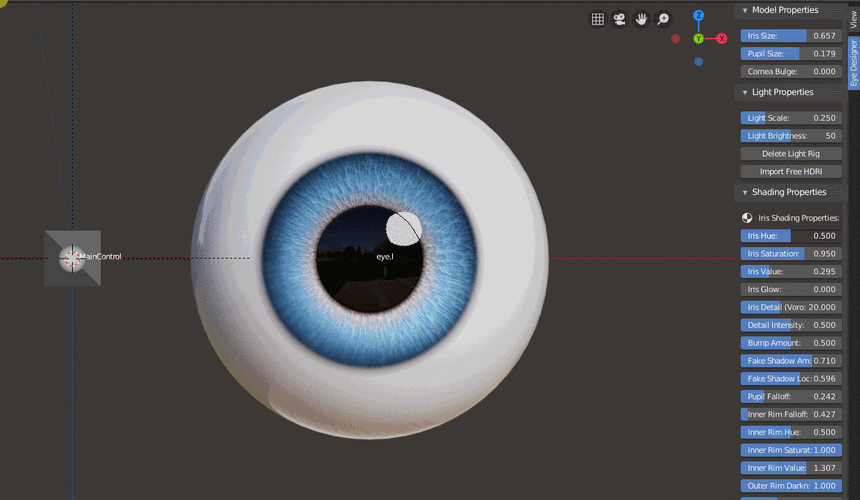Open the View sidebar tab
Image resolution: width=860 pixels, height=500 pixels.
coord(853,20)
